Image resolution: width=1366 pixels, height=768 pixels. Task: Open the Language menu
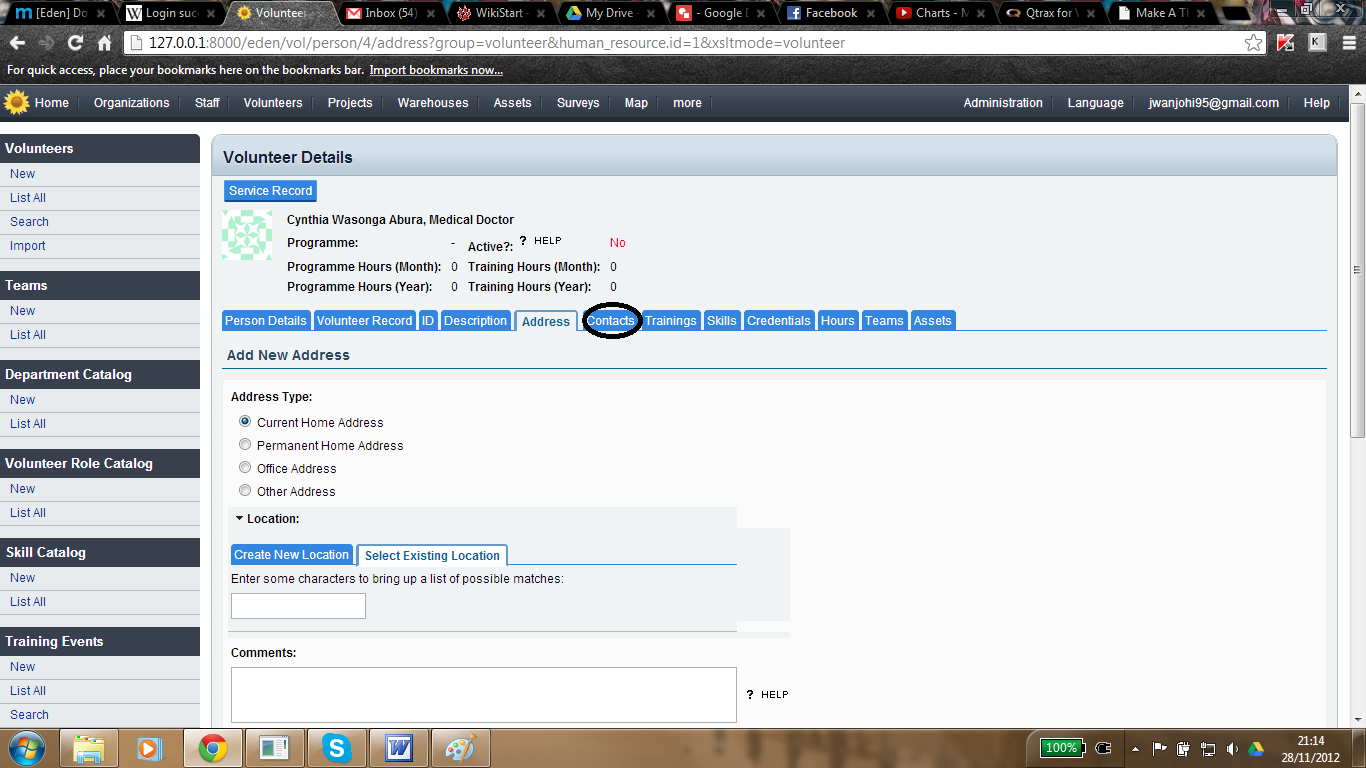pyautogui.click(x=1095, y=103)
